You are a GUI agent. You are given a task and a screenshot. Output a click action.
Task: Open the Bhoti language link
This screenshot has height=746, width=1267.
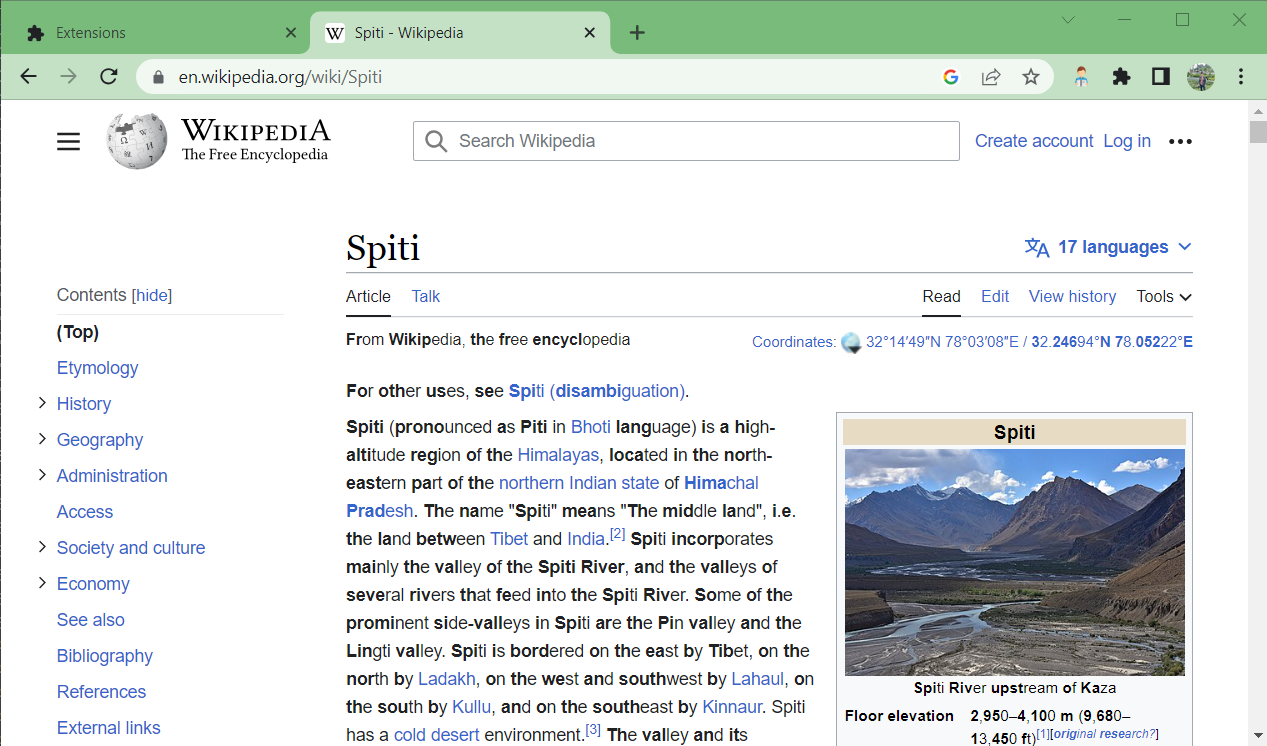pos(590,427)
